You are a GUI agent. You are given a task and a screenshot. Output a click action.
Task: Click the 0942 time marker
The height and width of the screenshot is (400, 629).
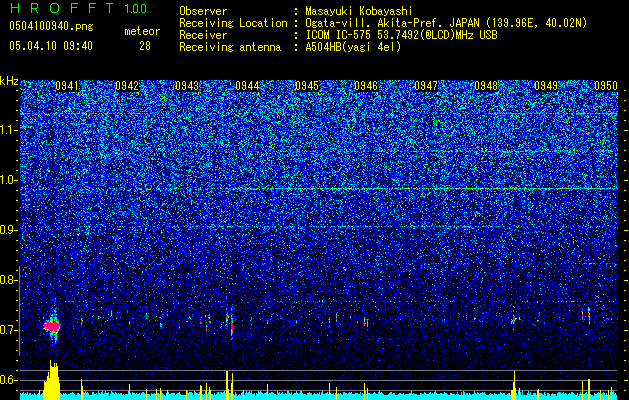127,86
